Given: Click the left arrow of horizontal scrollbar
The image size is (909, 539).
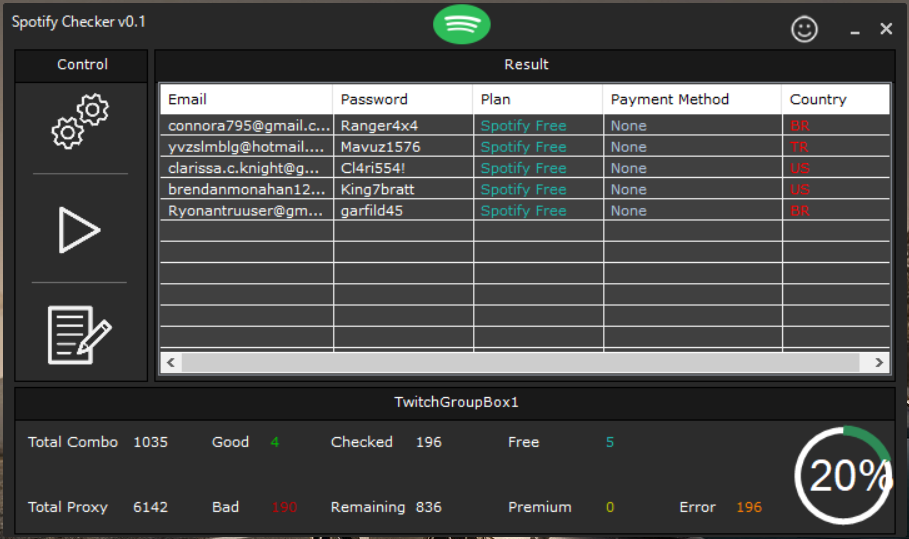Looking at the screenshot, I should coord(171,362).
